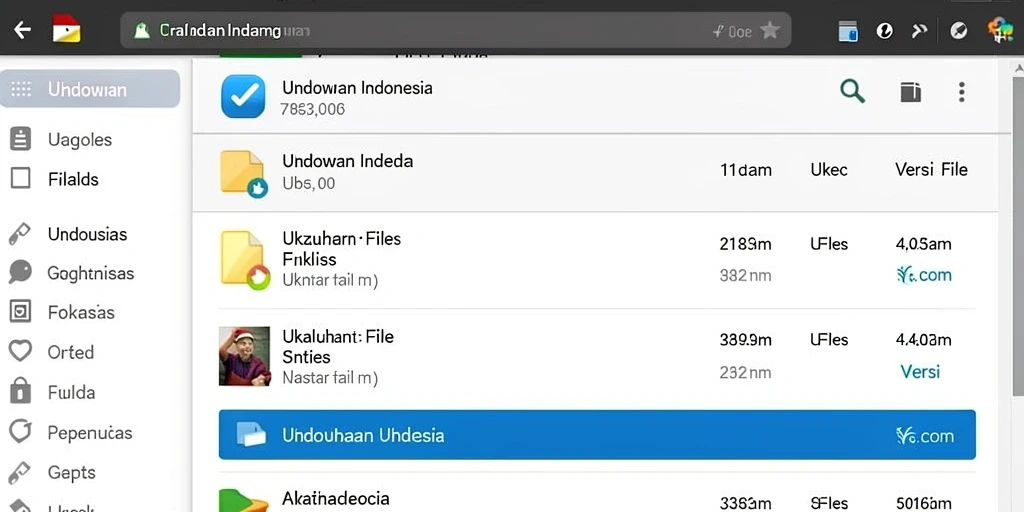Viewport: 1024px width, 512px height.
Task: Select Uhdowian in the sidebar
Action: 90,89
